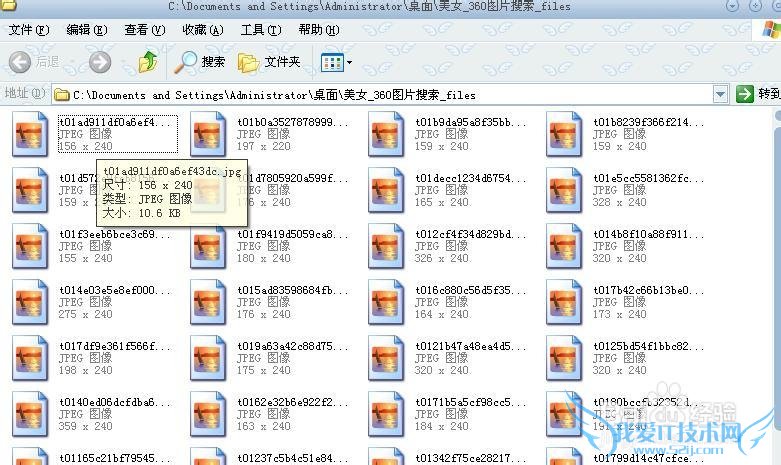Click file name t017df9e361f566f...

(x=115, y=346)
